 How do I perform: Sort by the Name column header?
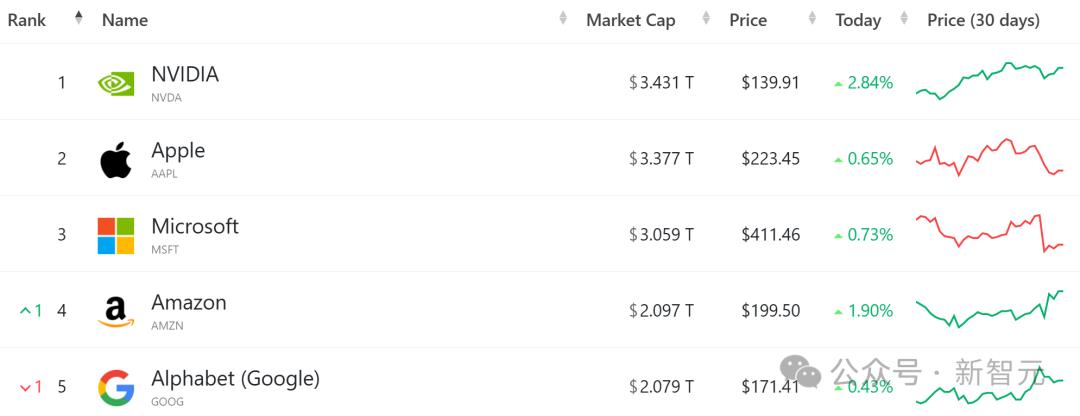click(x=125, y=20)
